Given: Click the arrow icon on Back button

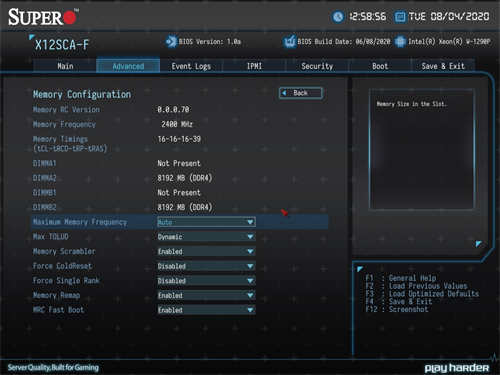Looking at the screenshot, I should click(x=284, y=93).
